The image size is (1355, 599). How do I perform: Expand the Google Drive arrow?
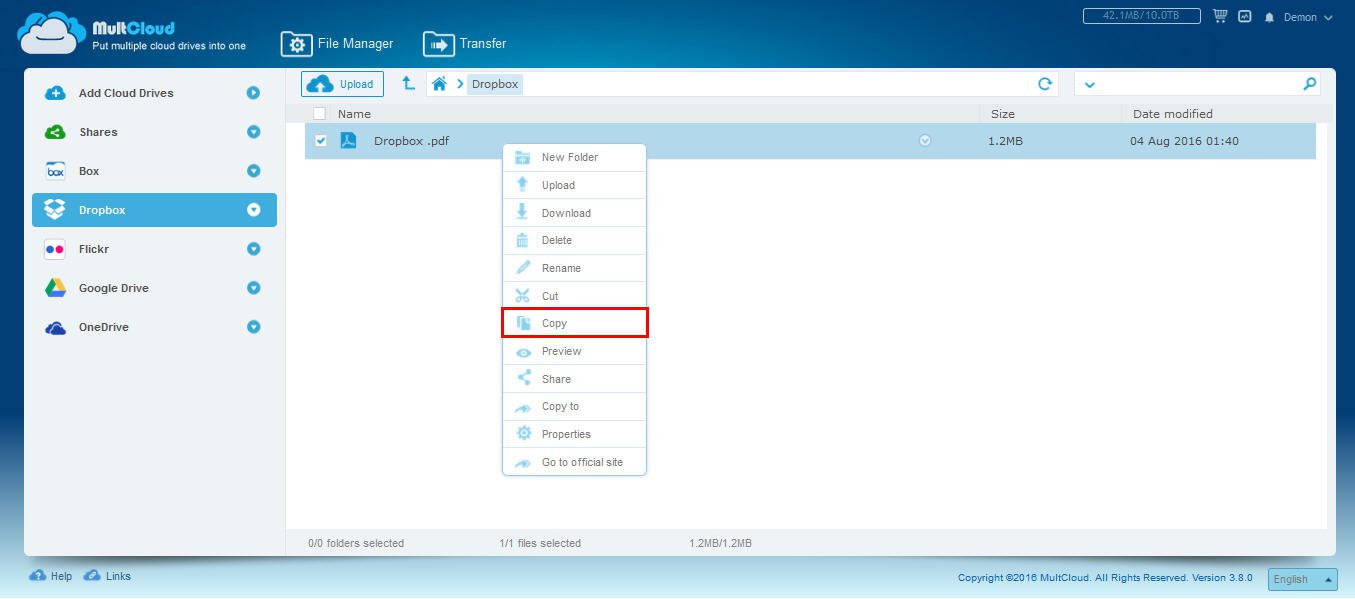[x=253, y=288]
